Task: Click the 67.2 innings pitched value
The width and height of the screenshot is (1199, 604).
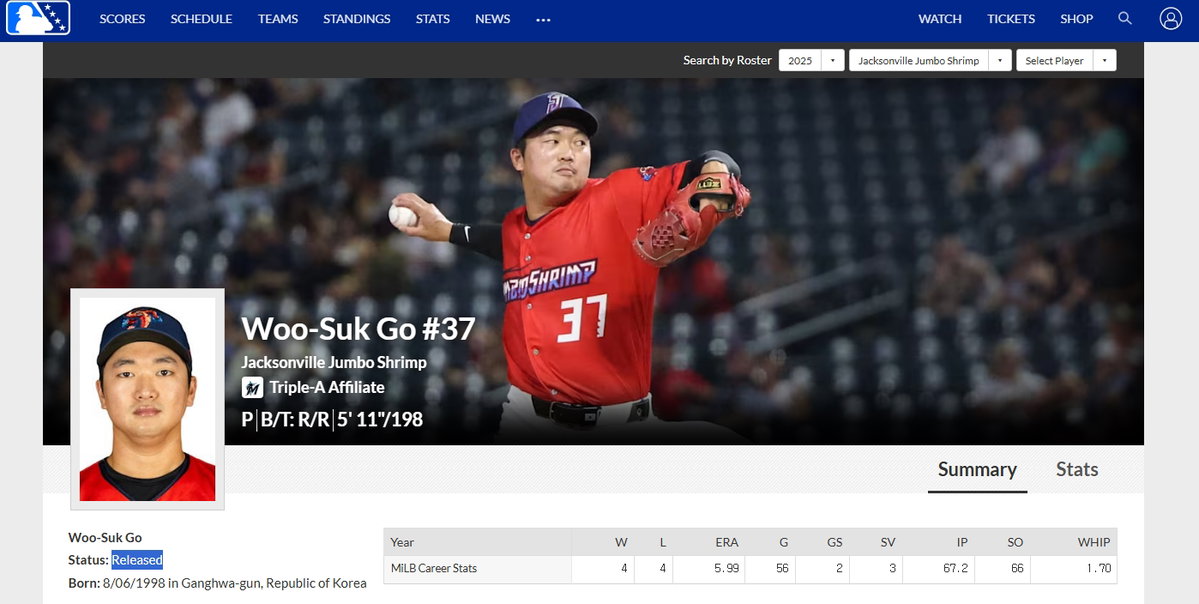Action: pyautogui.click(x=955, y=569)
